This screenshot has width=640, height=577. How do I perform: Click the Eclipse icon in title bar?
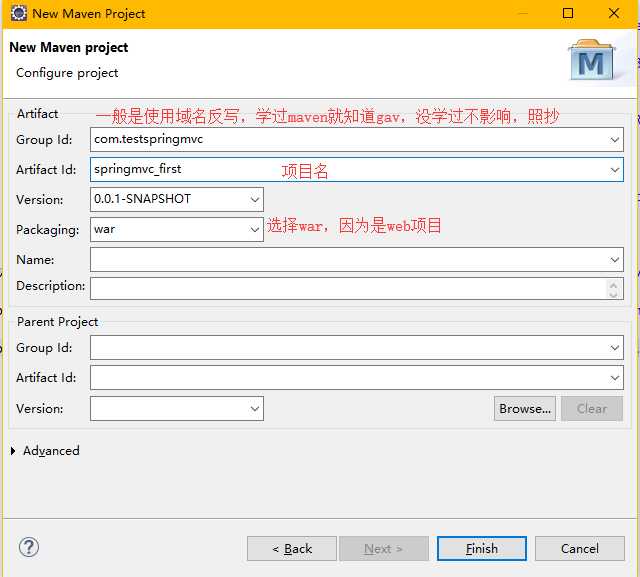pyautogui.click(x=18, y=13)
